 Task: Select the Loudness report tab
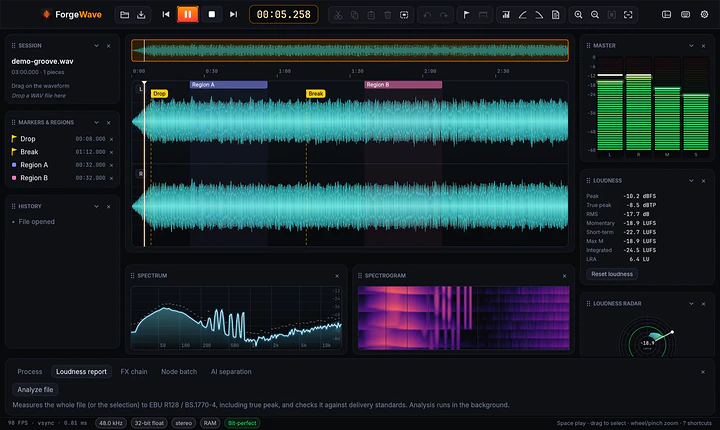tap(81, 372)
